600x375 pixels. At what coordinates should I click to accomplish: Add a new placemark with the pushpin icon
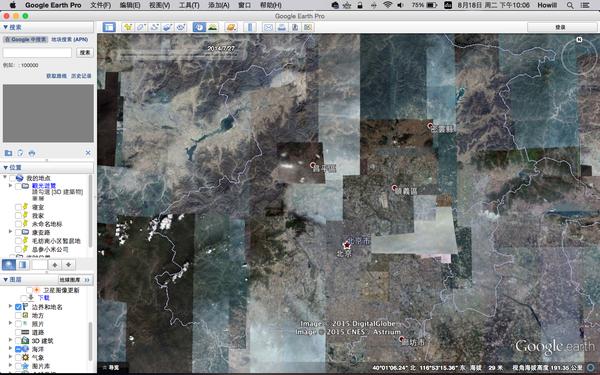[127, 27]
